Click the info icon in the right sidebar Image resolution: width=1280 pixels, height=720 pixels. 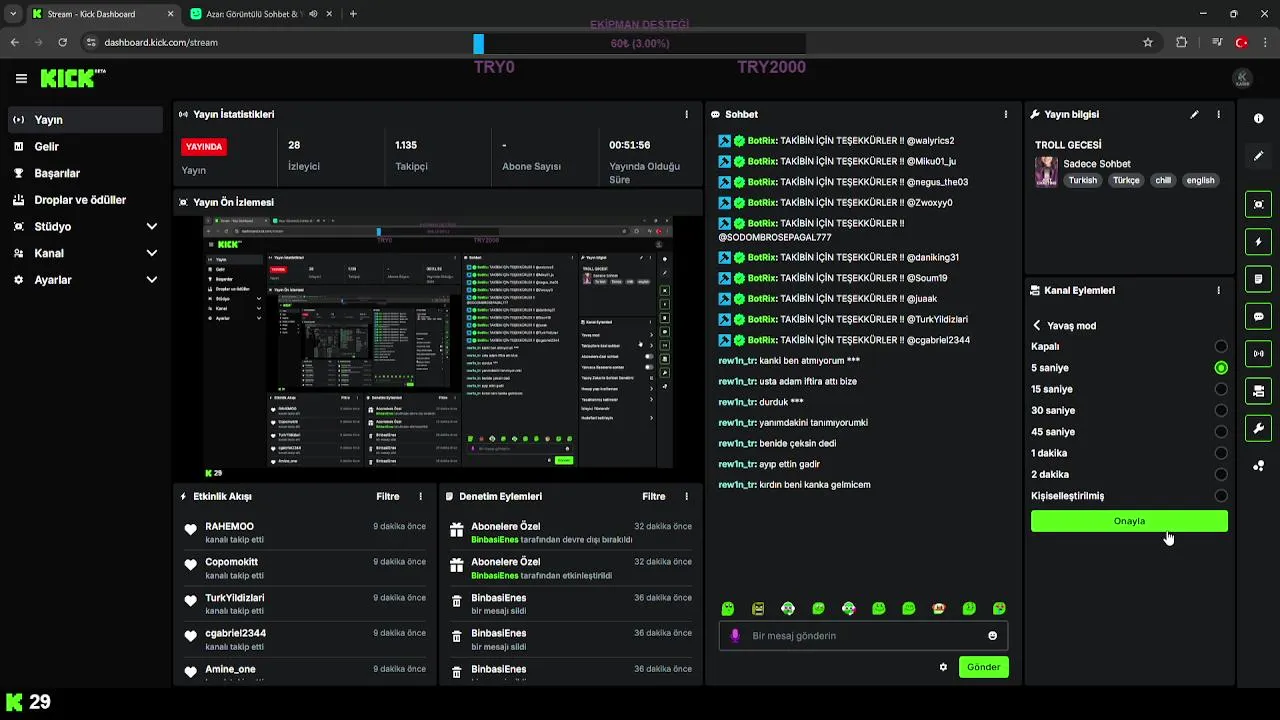(x=1258, y=118)
